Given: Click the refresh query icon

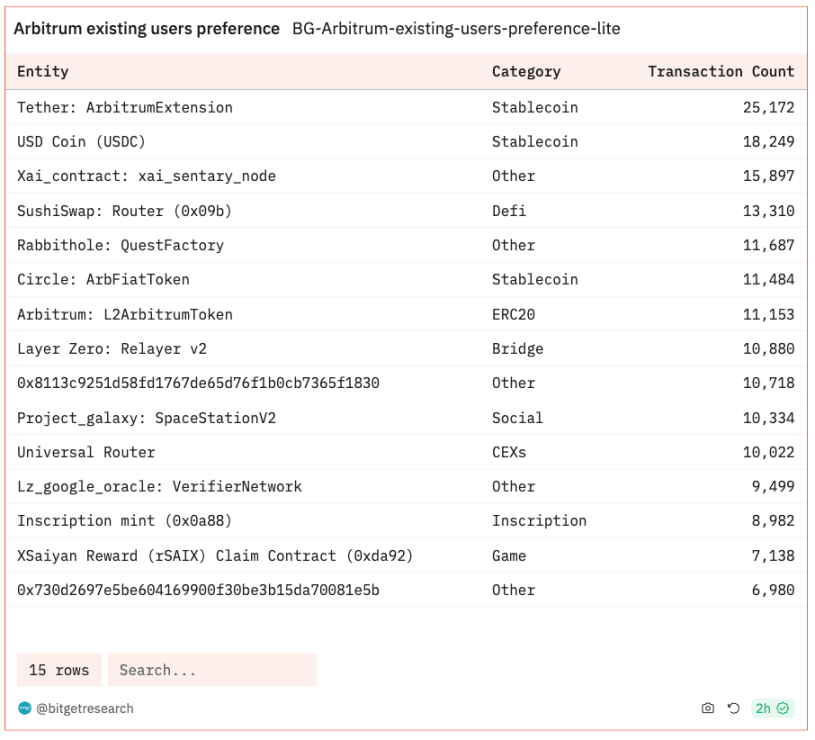Looking at the screenshot, I should (x=733, y=708).
